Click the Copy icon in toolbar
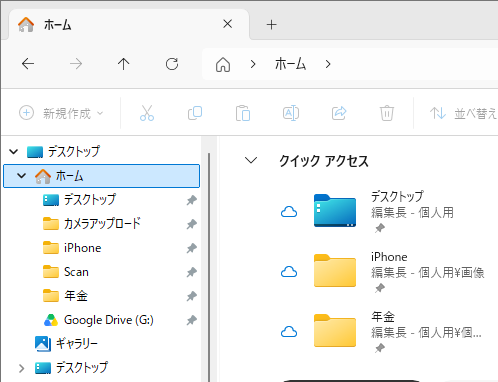This screenshot has width=498, height=382. 195,113
